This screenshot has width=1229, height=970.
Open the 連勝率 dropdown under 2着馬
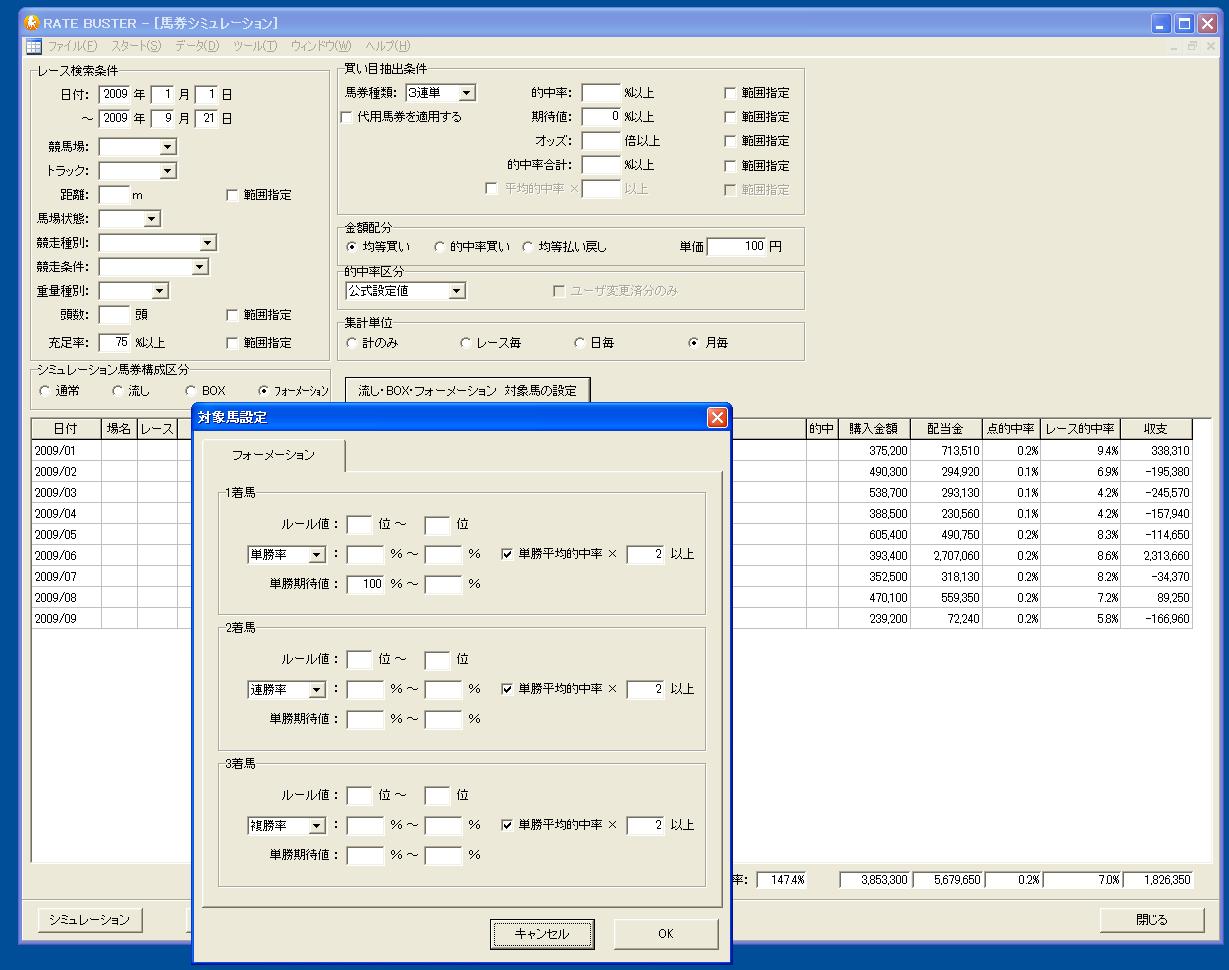pos(316,690)
